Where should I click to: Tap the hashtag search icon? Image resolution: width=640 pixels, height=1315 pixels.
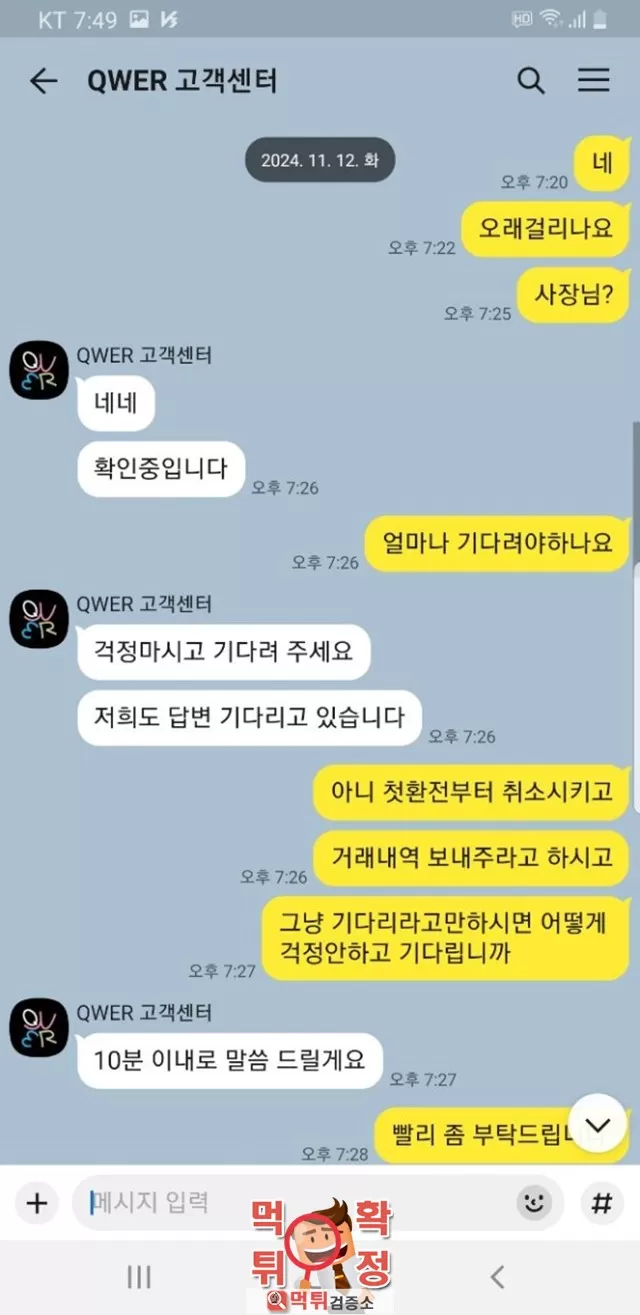601,1202
